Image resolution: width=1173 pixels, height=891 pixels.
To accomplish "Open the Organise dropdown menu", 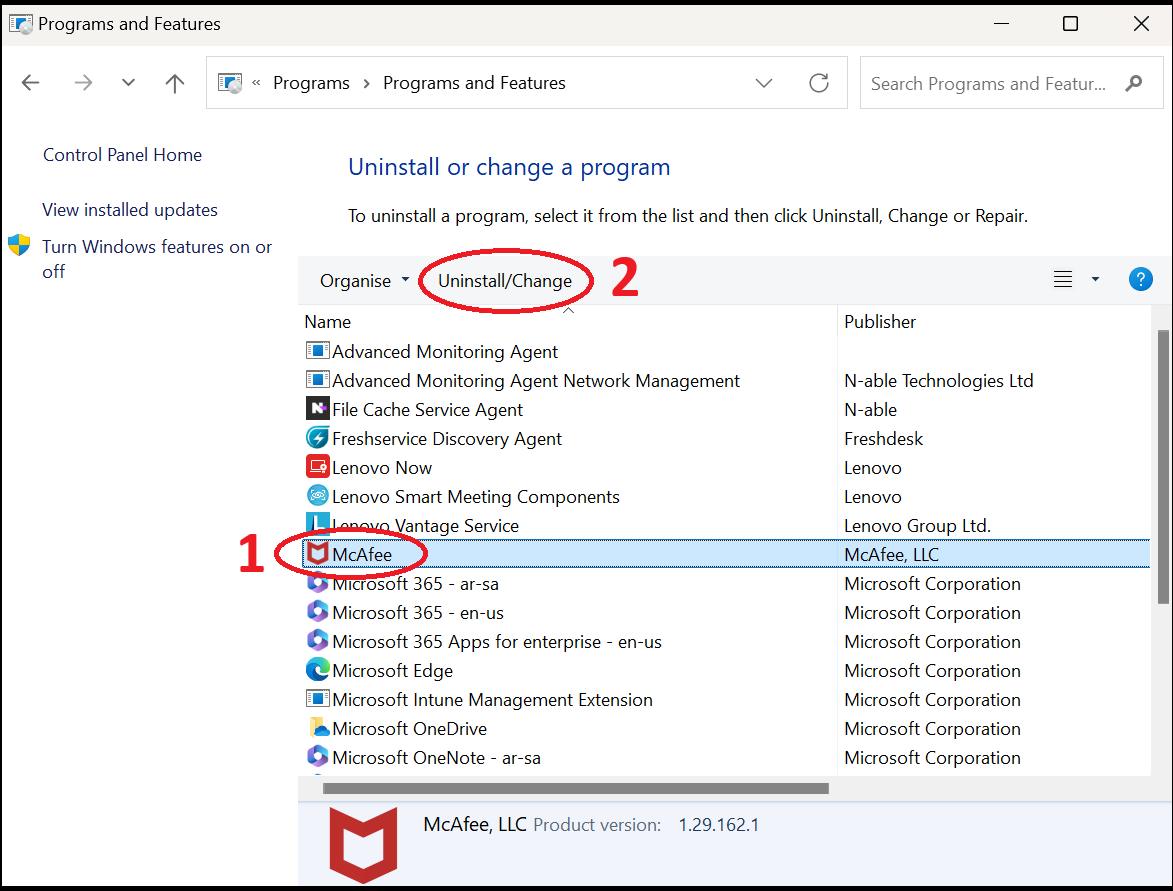I will (x=364, y=281).
